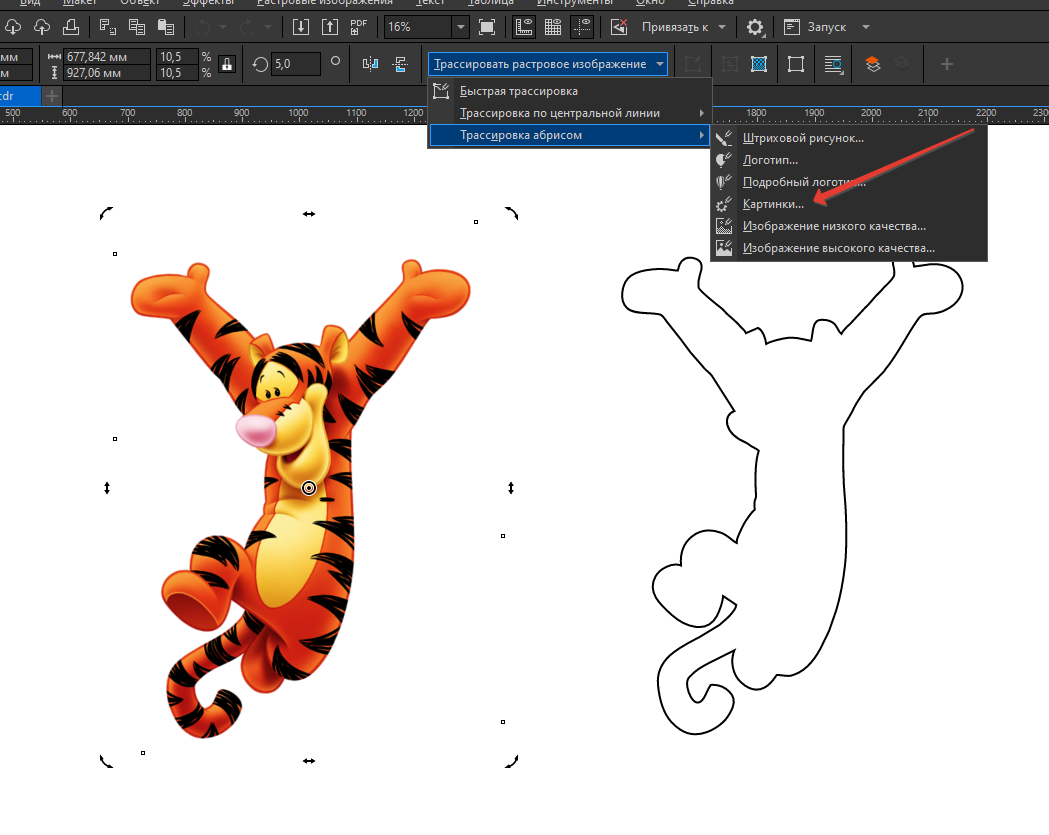Screen dimensions: 1049x835
Task: Add a new document tab
Action: coord(52,96)
